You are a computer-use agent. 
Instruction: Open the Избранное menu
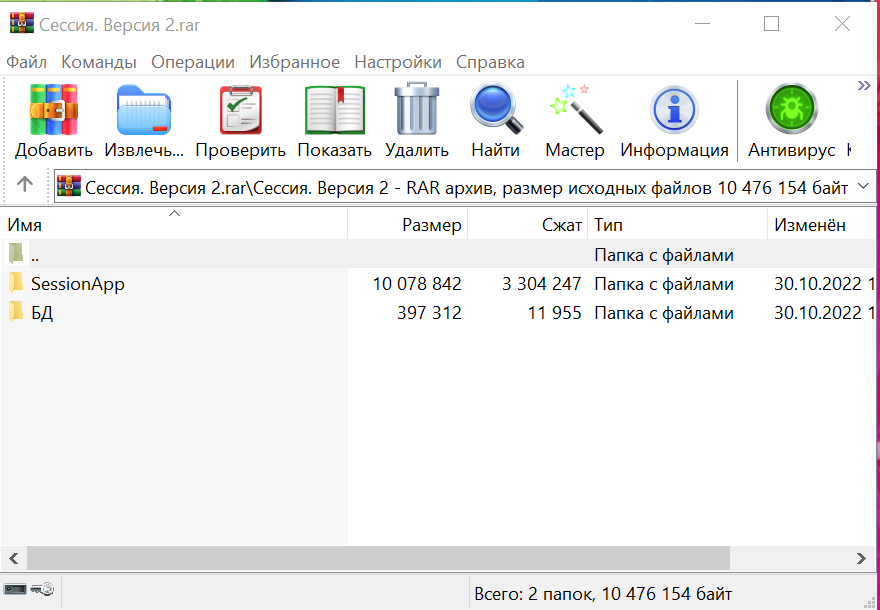[294, 62]
